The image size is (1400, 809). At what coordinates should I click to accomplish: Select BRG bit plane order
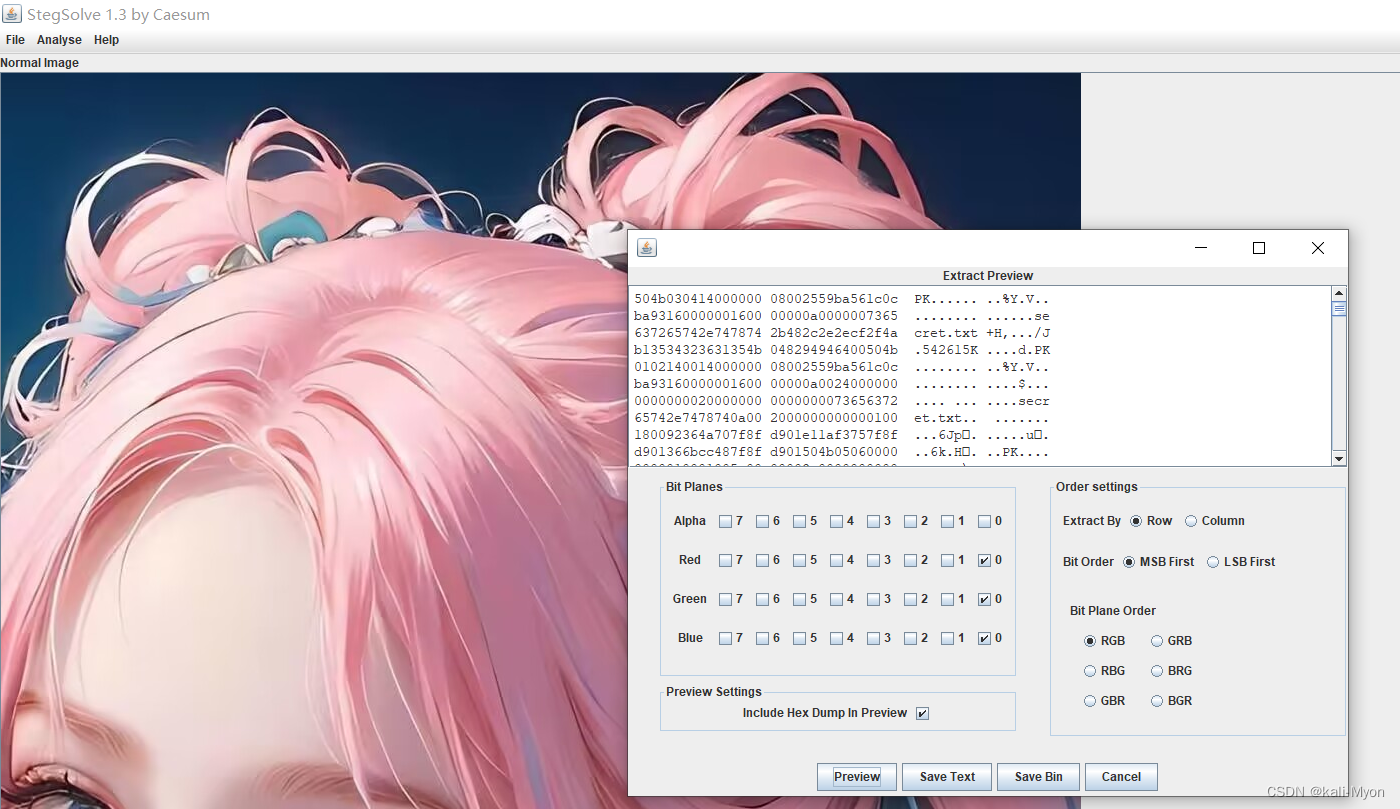coord(1156,671)
